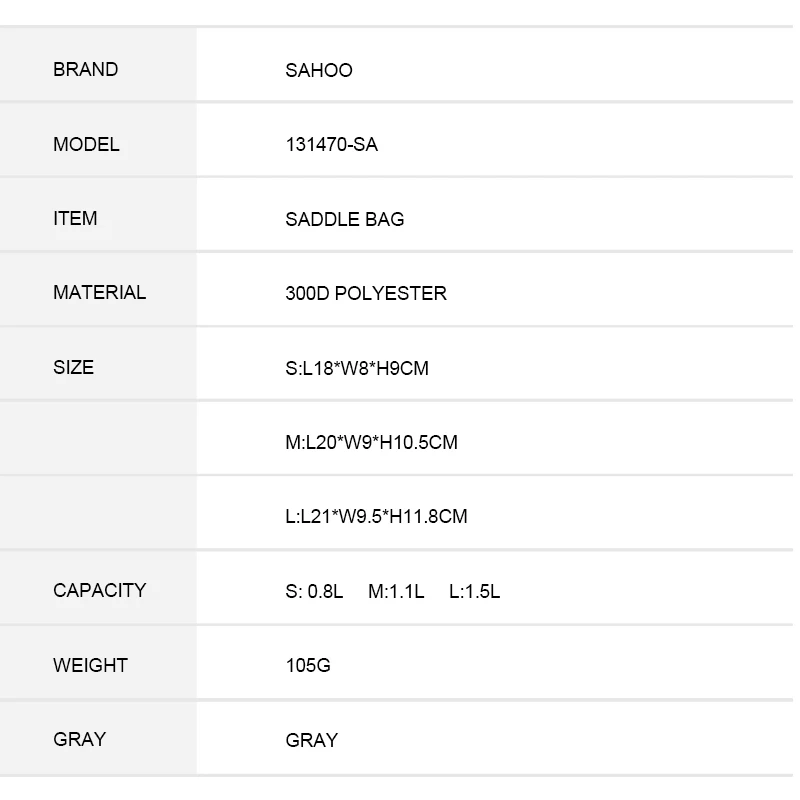Image resolution: width=800 pixels, height=800 pixels.
Task: Select the SADDLE BAG value
Action: pyautogui.click(x=345, y=220)
